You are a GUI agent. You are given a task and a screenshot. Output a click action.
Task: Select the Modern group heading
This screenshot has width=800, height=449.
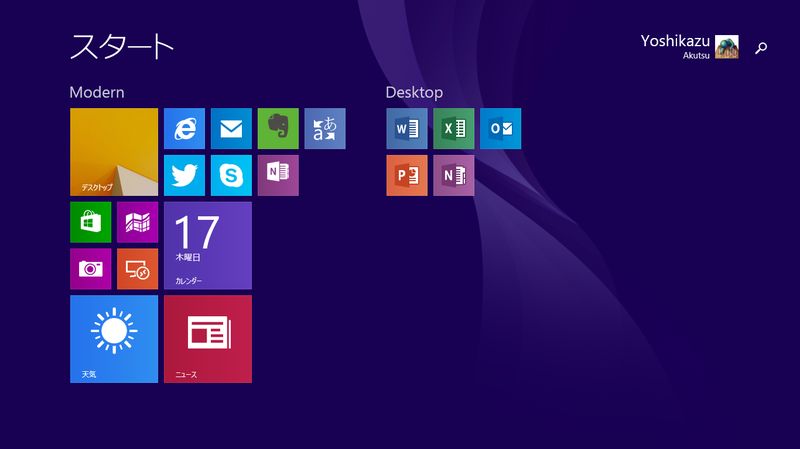[x=97, y=92]
